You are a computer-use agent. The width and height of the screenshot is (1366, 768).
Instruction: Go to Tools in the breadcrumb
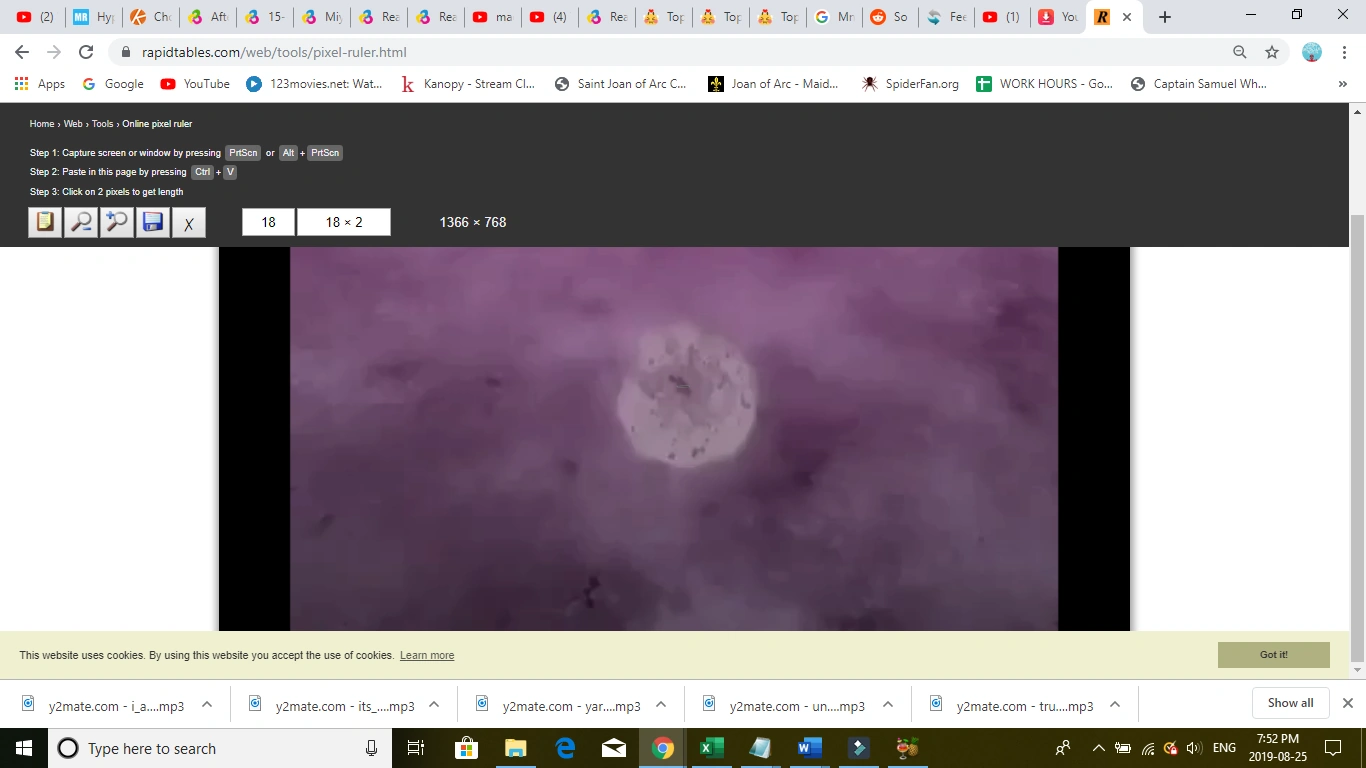pos(103,124)
